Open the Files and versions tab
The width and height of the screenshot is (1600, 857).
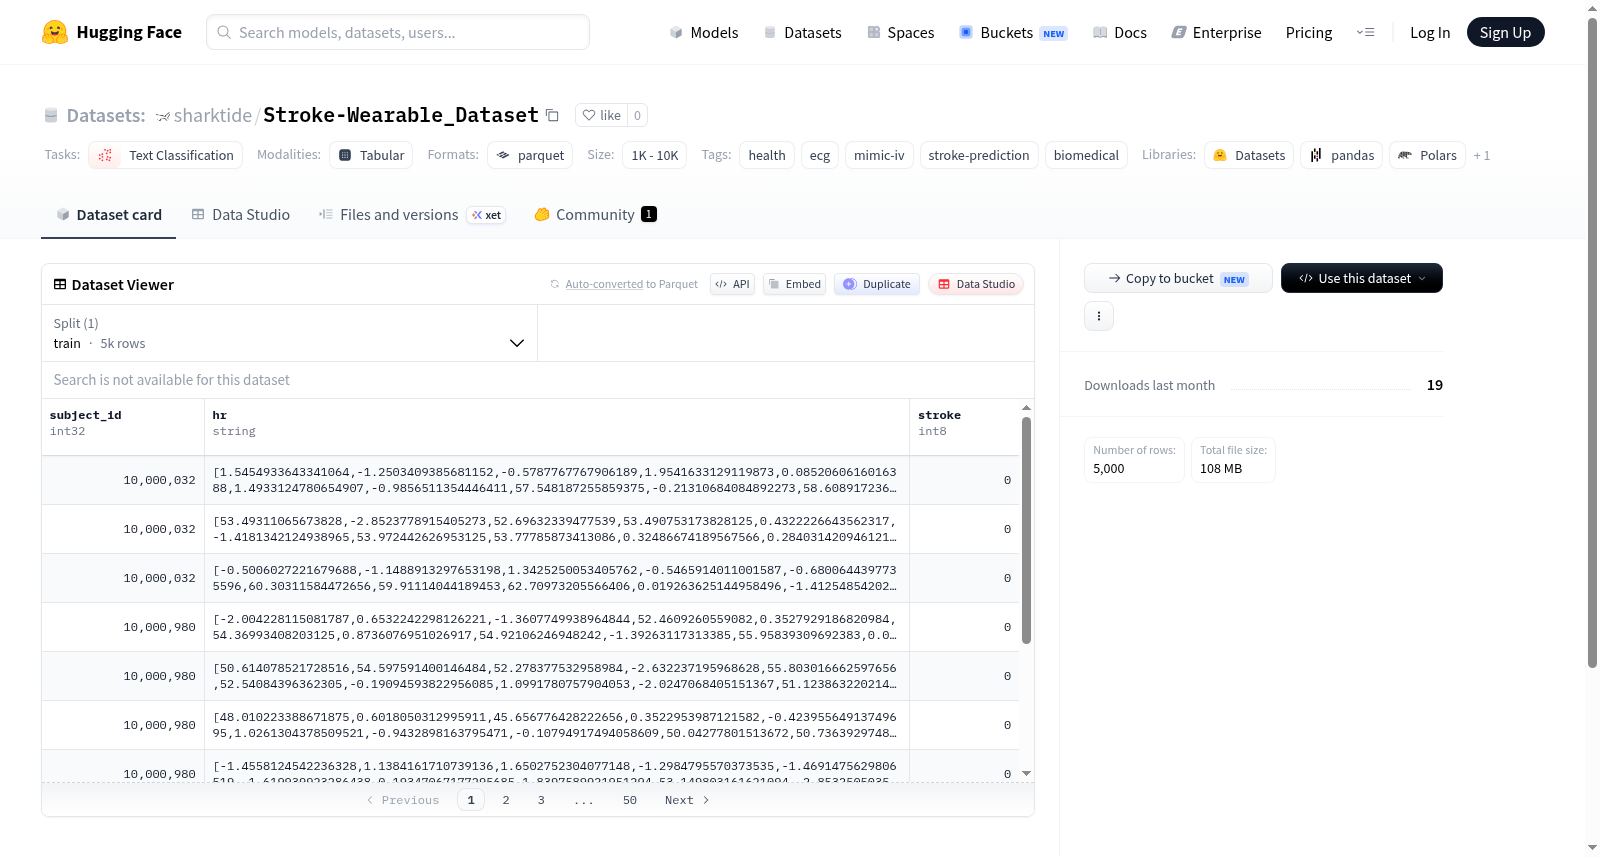(x=411, y=215)
